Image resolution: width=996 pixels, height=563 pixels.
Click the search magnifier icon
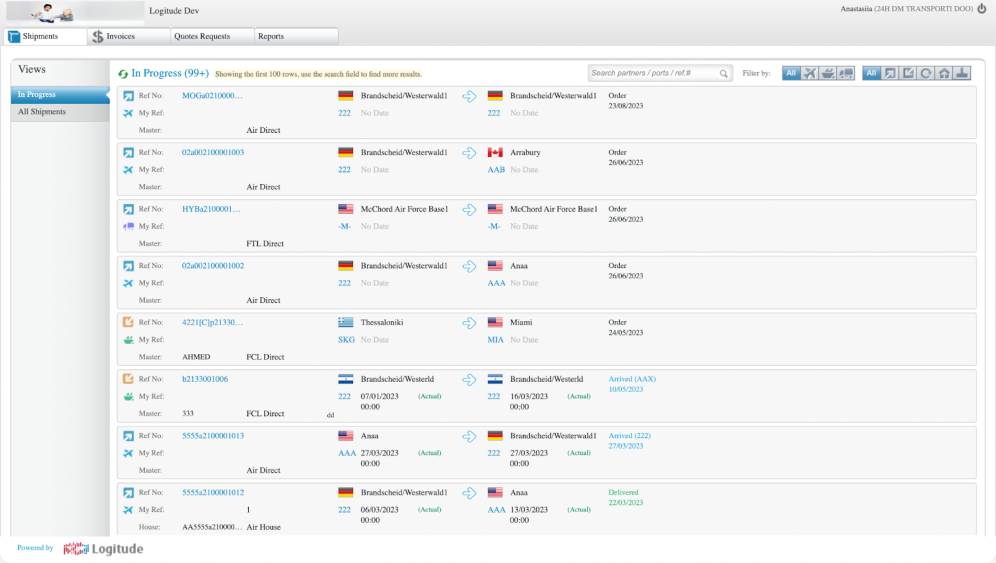pos(723,74)
